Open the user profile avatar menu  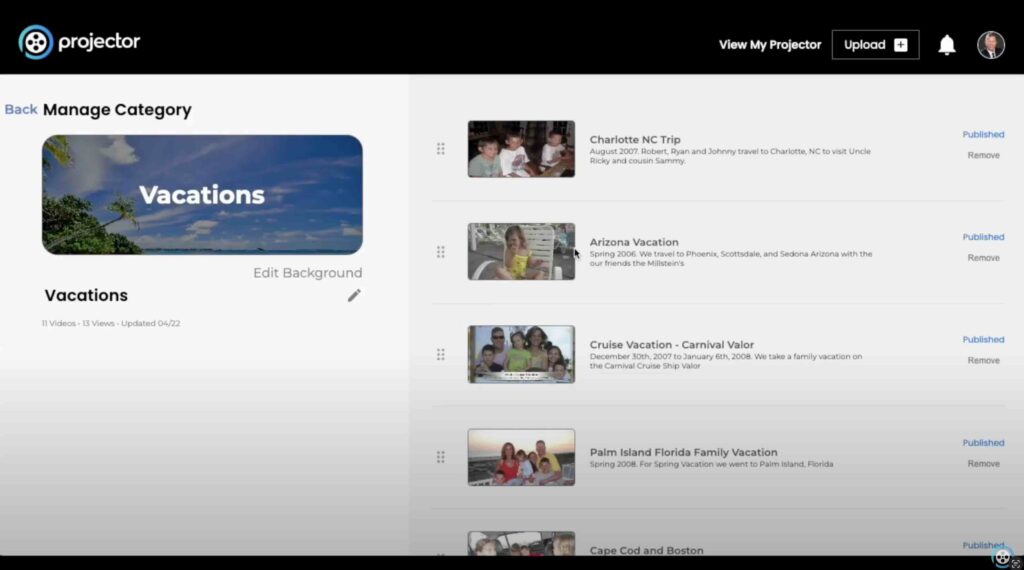[x=990, y=45]
